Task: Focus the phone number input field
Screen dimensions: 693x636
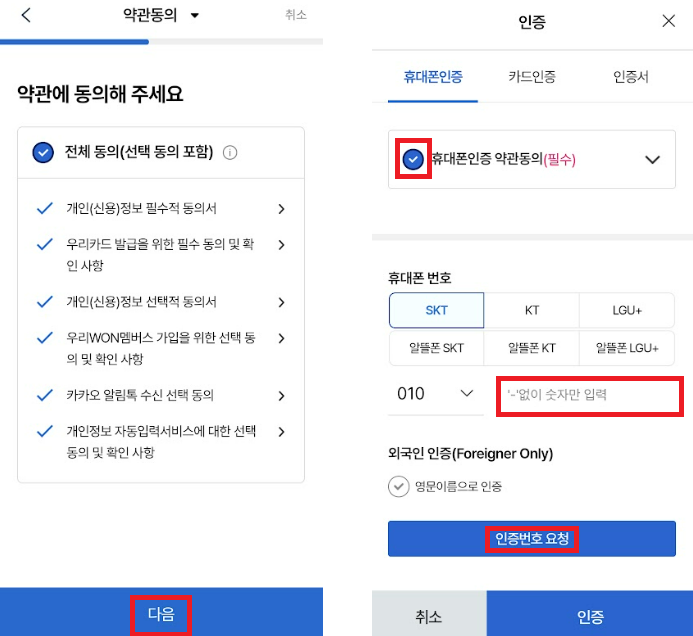Action: pos(590,396)
